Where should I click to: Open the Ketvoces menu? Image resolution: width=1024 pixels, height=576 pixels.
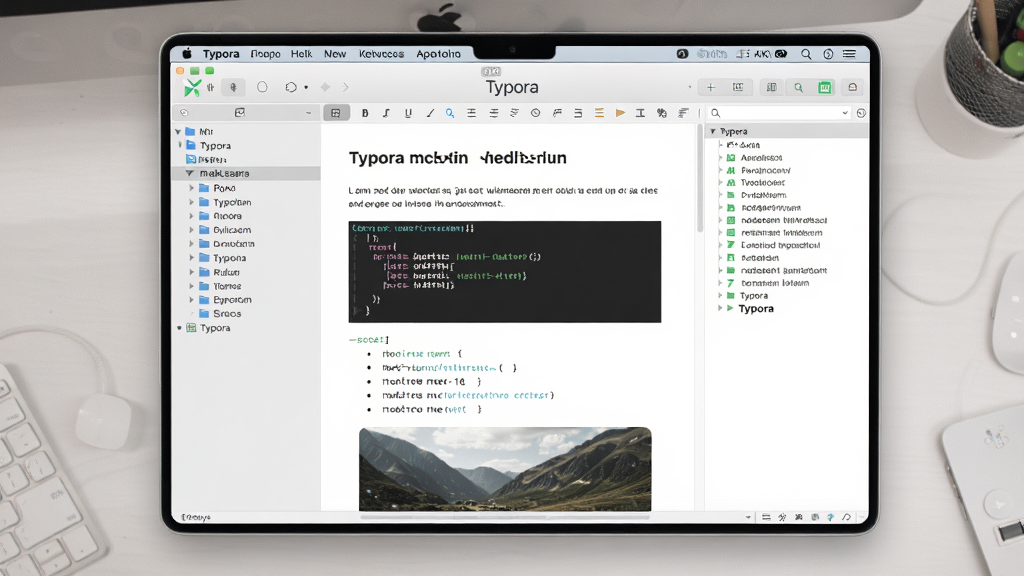tap(381, 54)
